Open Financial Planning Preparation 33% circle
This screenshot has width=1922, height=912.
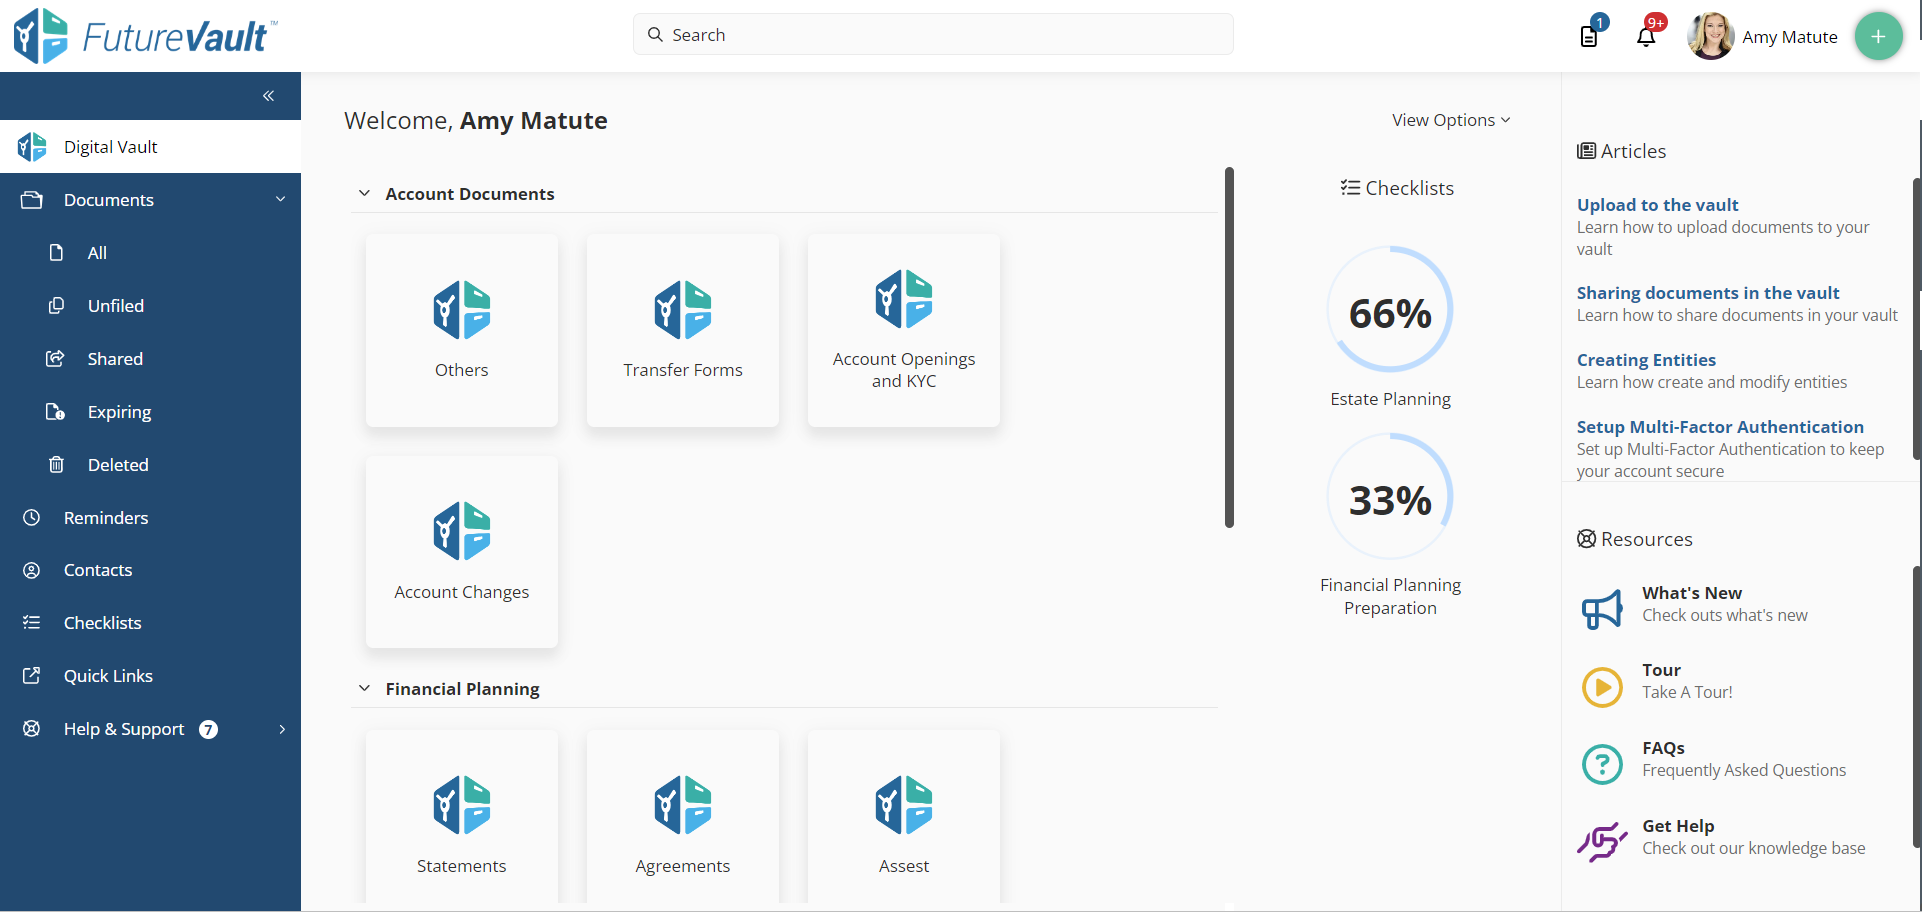pos(1390,497)
